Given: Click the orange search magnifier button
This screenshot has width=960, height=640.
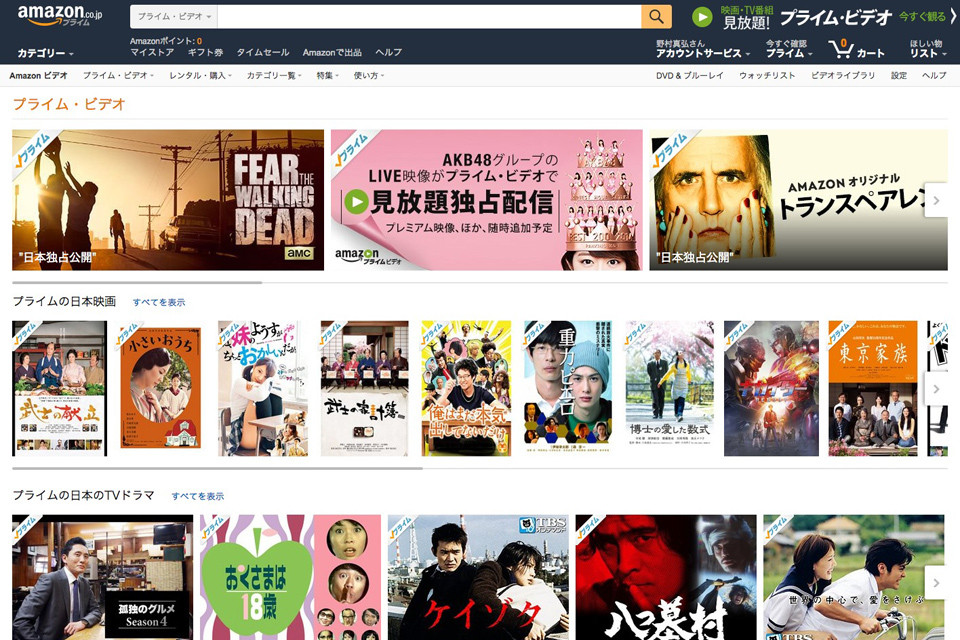Looking at the screenshot, I should pos(655,16).
